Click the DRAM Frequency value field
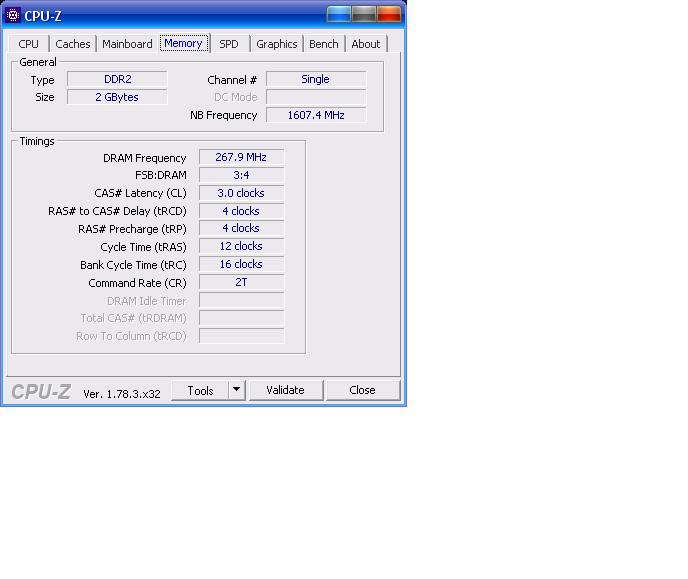Image resolution: width=688 pixels, height=579 pixels. pos(241,158)
